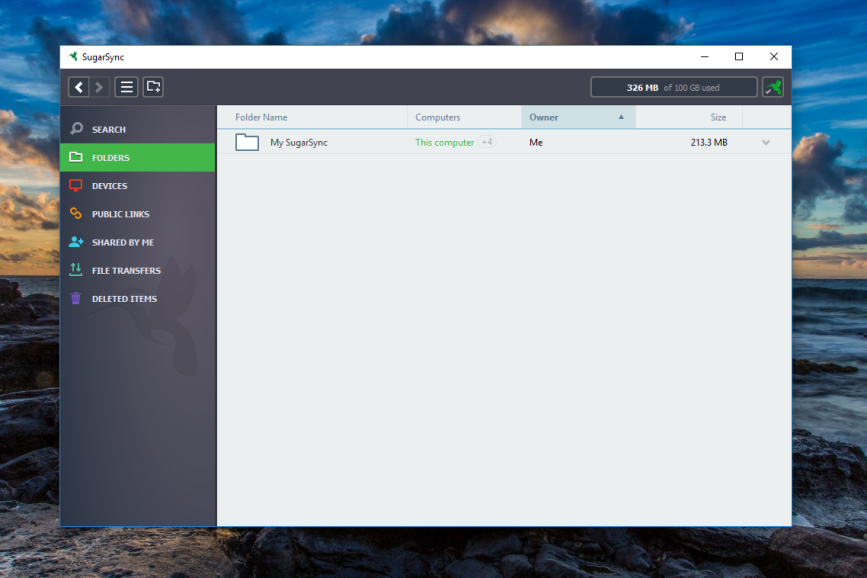This screenshot has height=578, width=867.
Task: Open the hamburger menu in toolbar
Action: (x=126, y=87)
